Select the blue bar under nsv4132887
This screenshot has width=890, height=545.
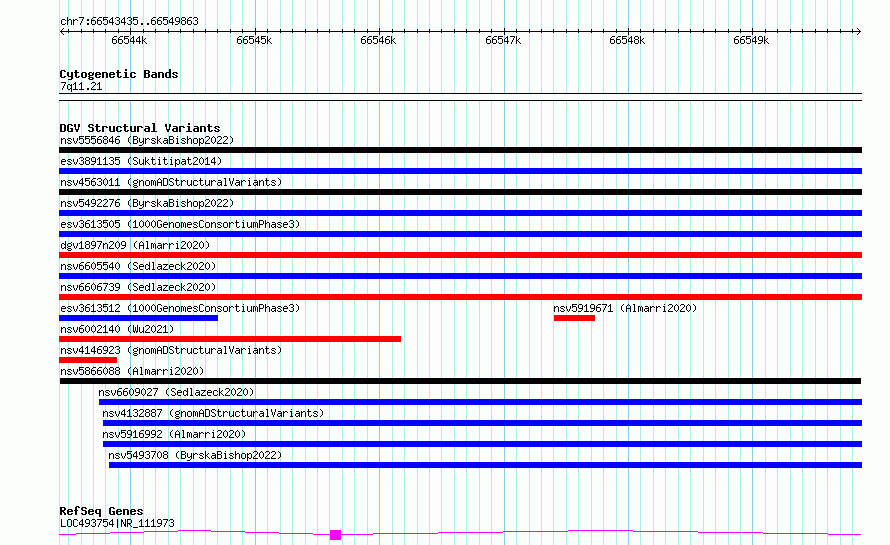(x=482, y=423)
